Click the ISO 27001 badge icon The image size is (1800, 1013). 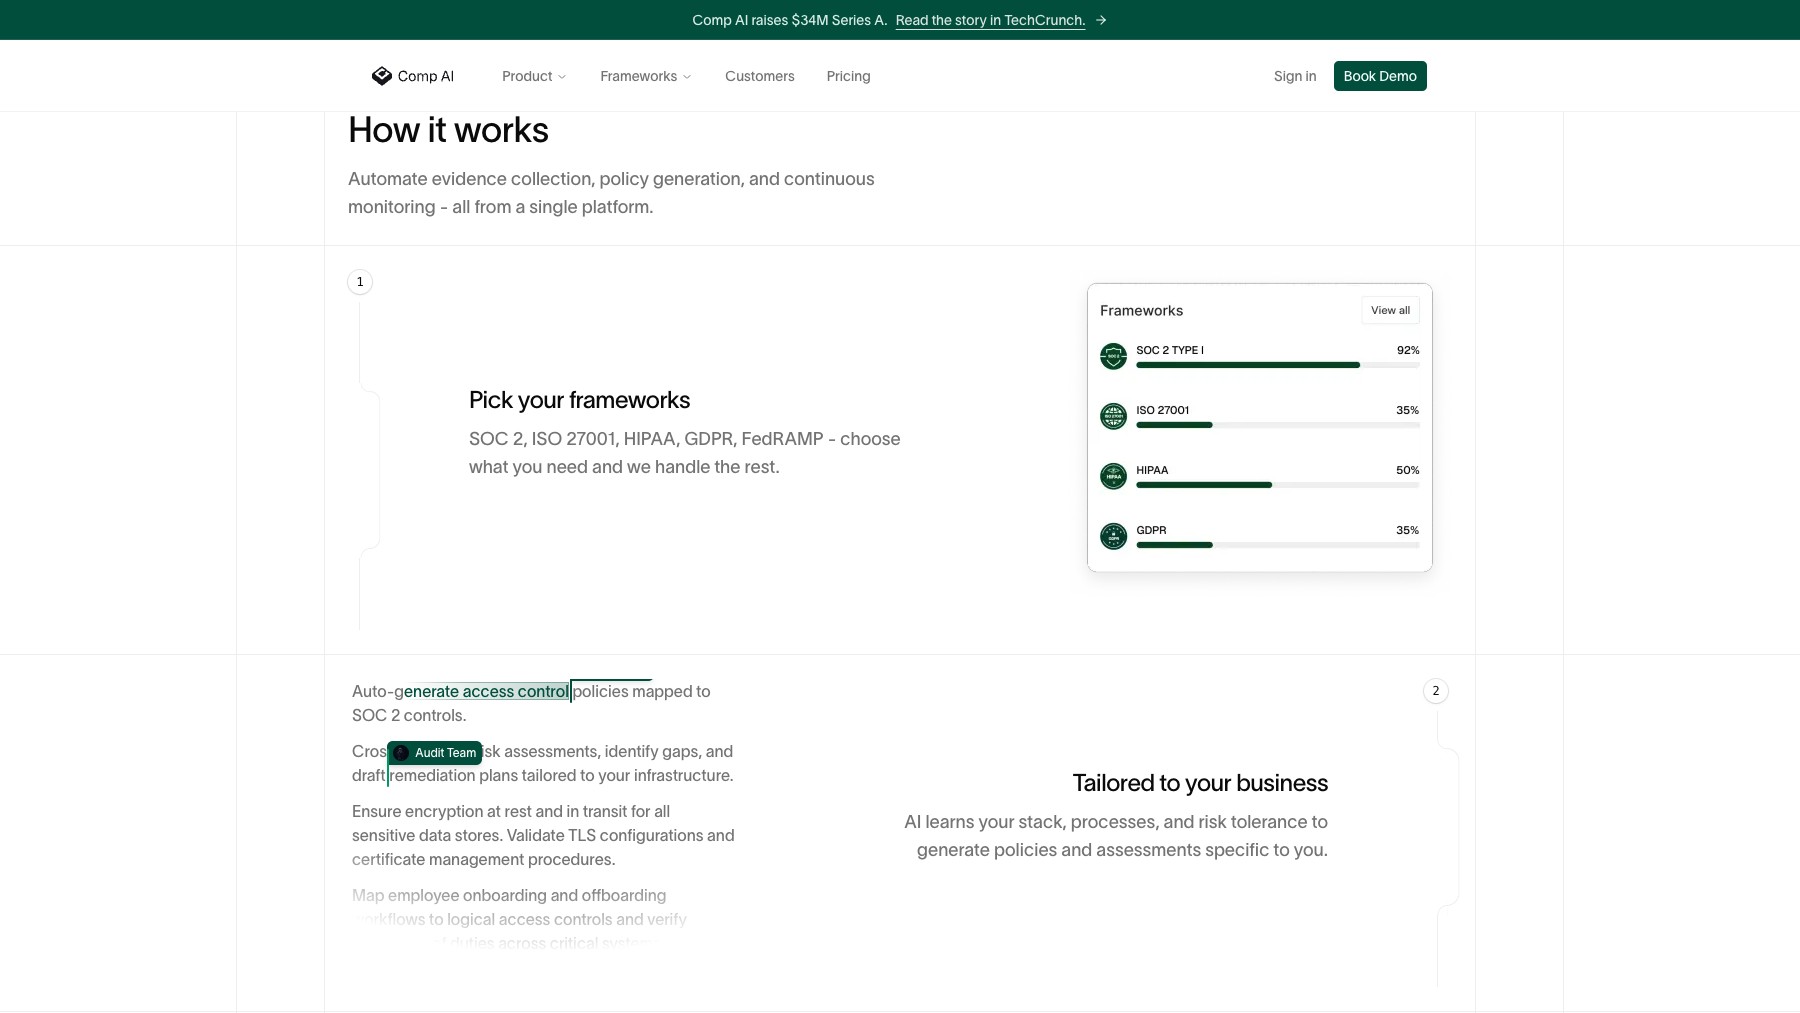pos(1113,416)
